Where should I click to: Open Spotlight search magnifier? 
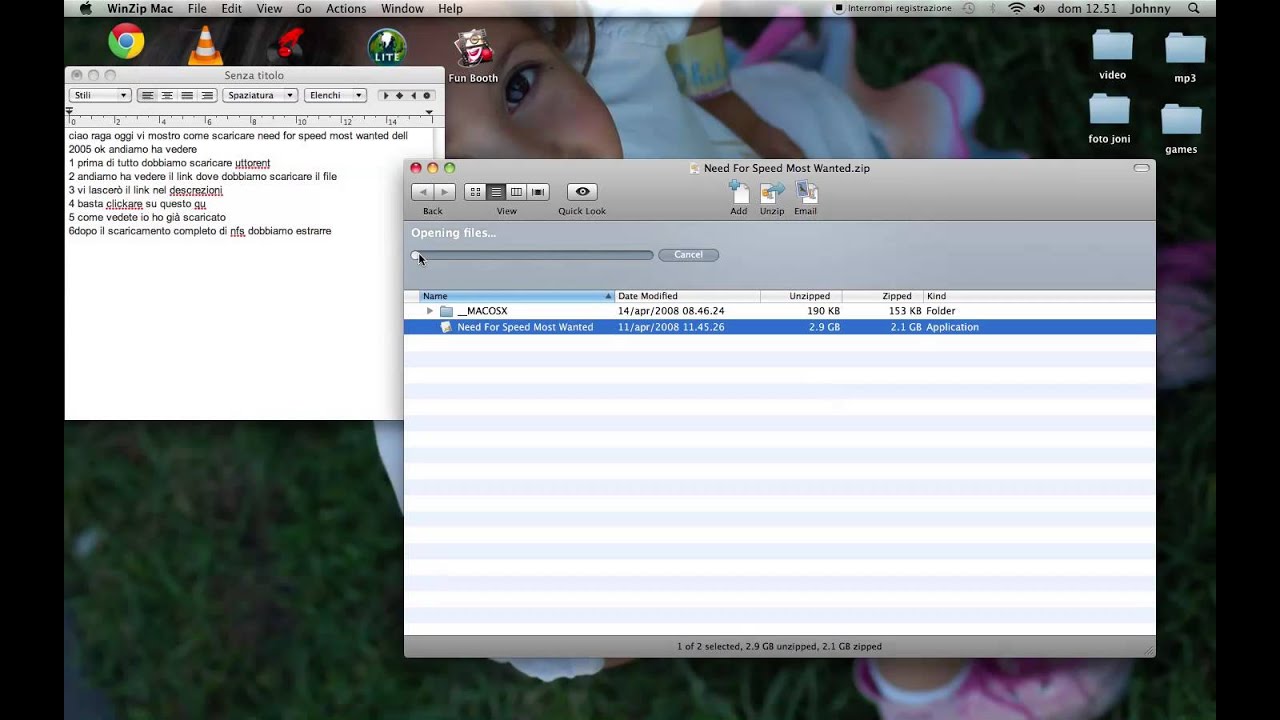point(1194,8)
